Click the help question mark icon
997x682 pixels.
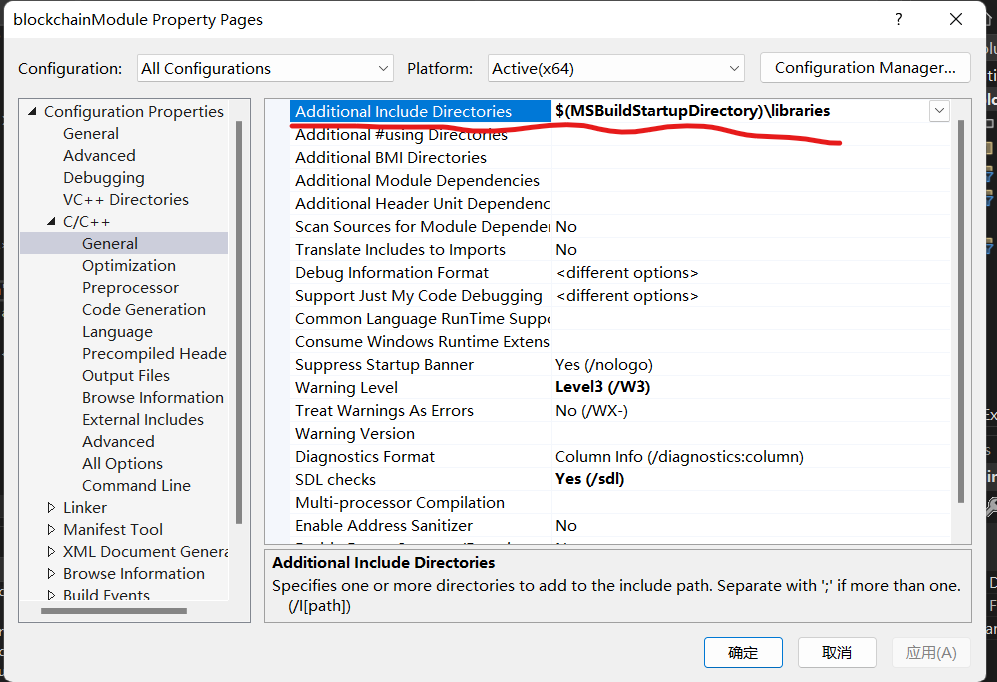(898, 19)
